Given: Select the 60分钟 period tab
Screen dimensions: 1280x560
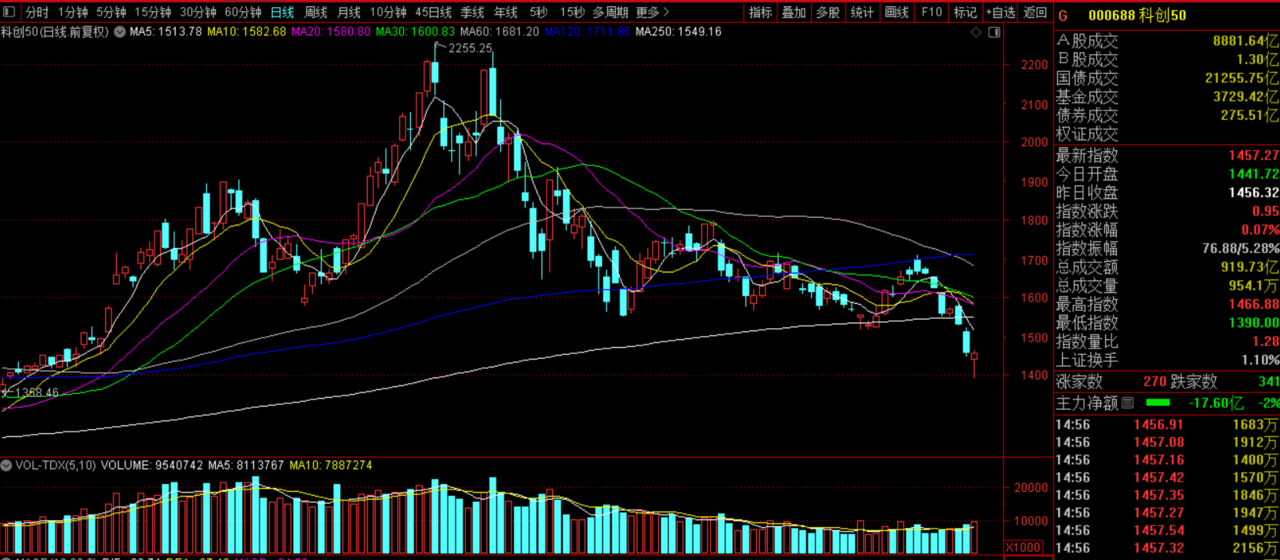Looking at the screenshot, I should 243,13.
